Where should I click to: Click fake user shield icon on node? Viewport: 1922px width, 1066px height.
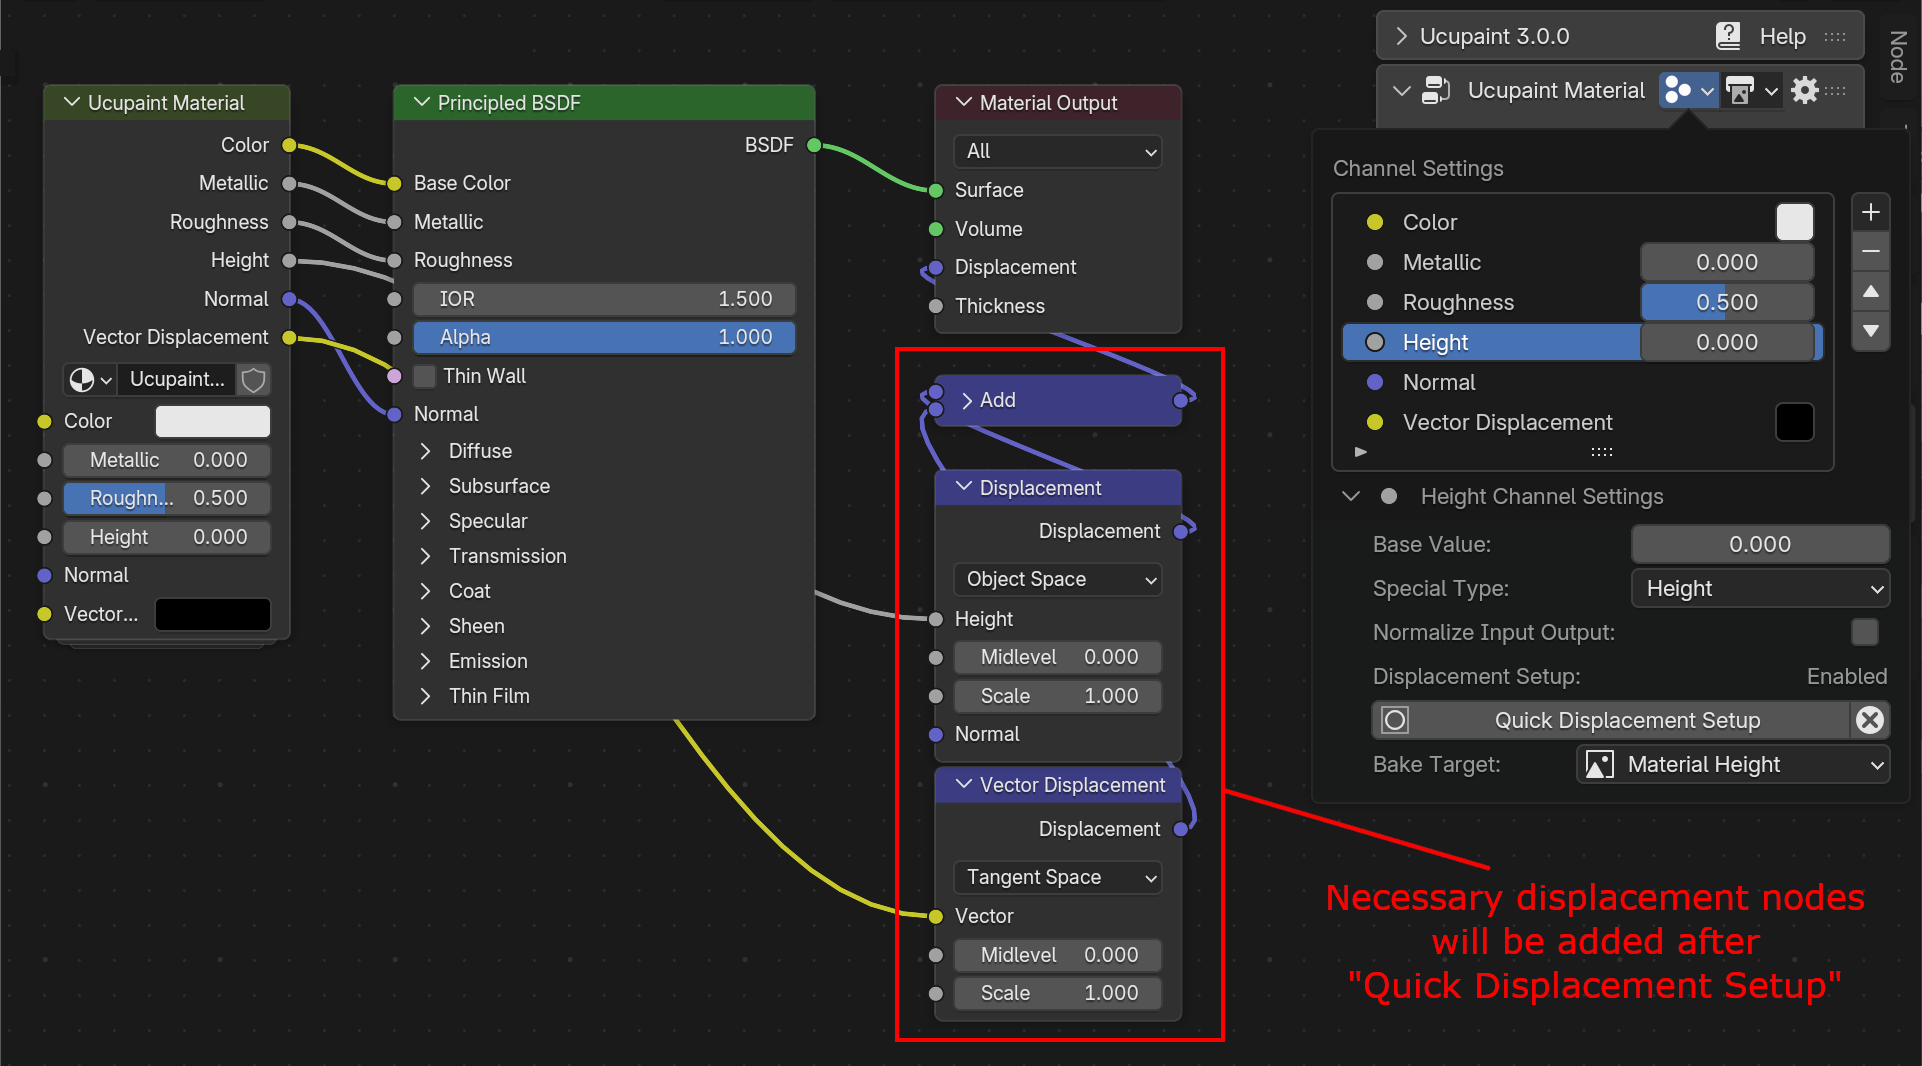click(x=254, y=380)
